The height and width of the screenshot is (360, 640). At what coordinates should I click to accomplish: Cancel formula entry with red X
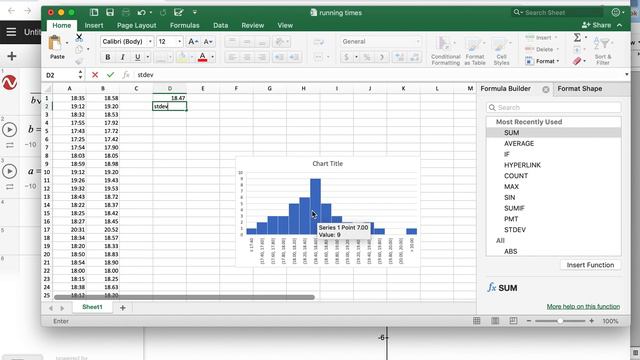tap(95, 75)
